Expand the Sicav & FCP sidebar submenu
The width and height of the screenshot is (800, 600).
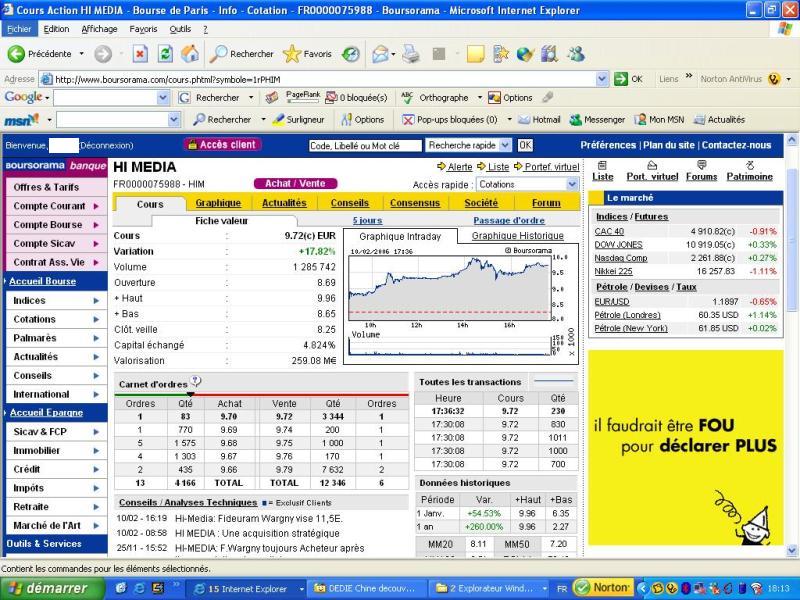pos(96,432)
